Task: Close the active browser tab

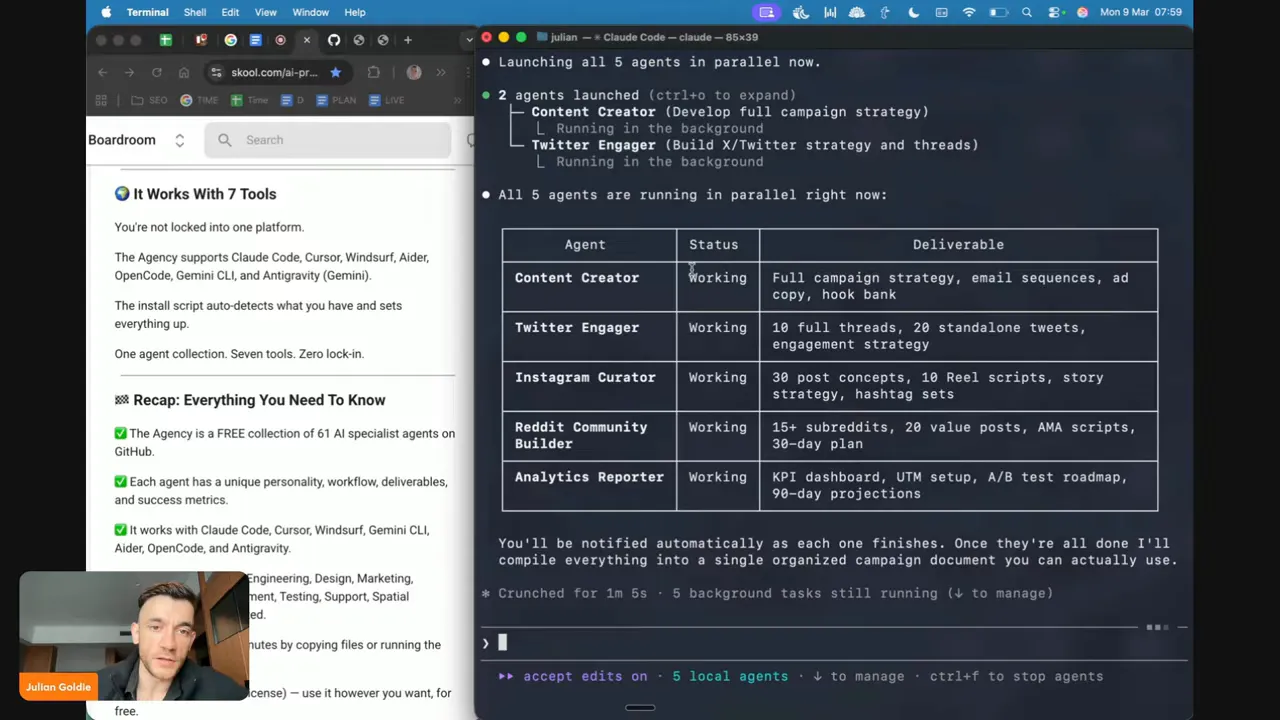Action: point(307,40)
